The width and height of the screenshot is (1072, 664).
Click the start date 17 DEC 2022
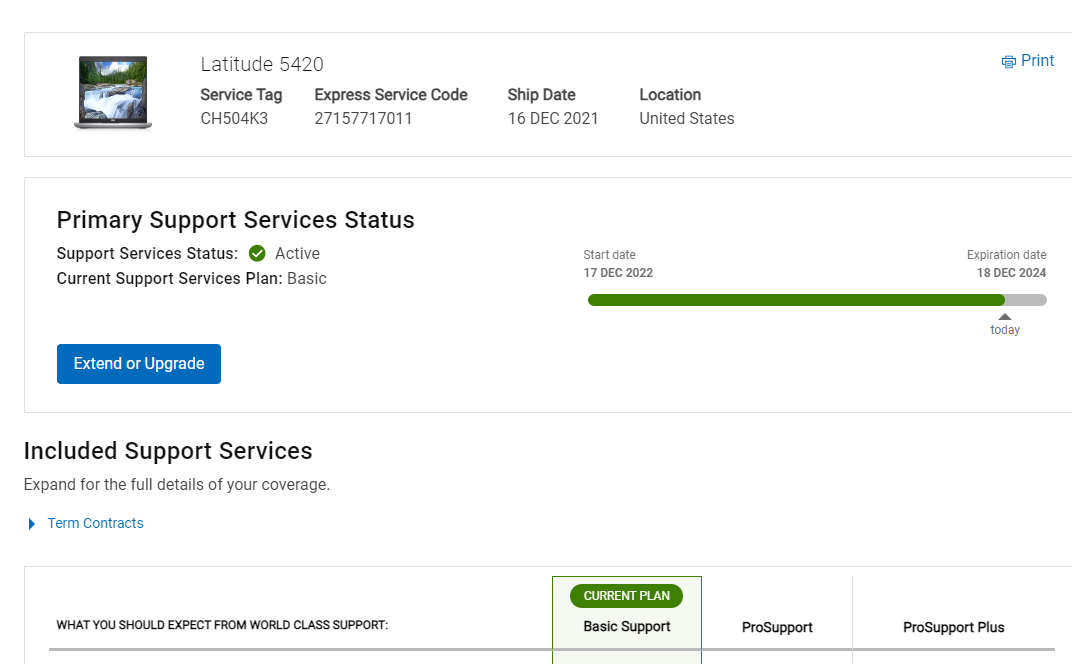pyautogui.click(x=618, y=273)
